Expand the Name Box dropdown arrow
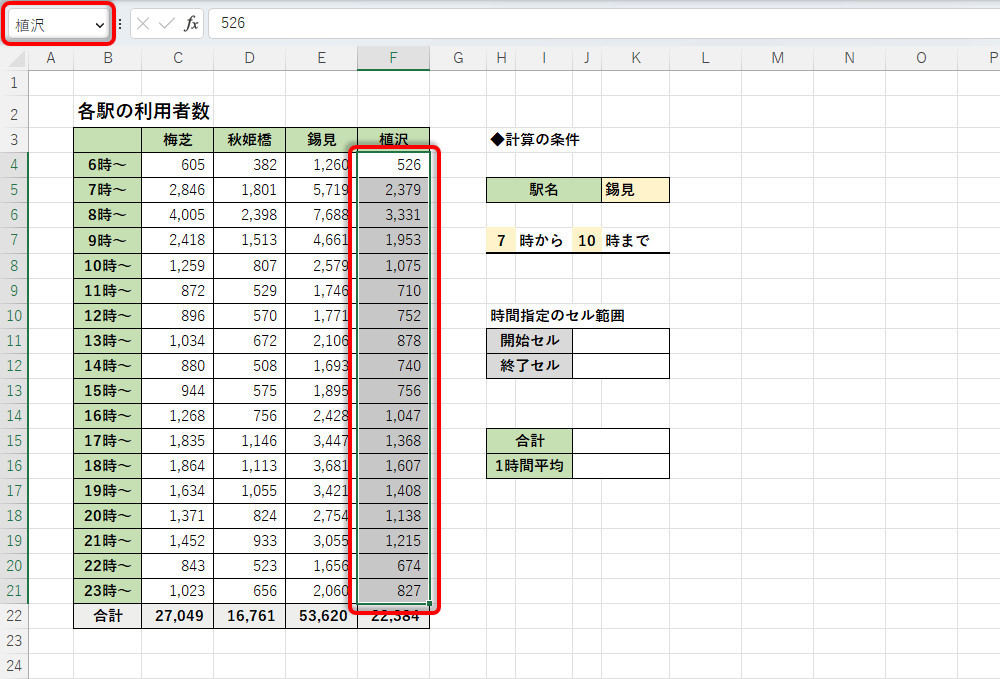The image size is (1000, 679). (x=99, y=24)
